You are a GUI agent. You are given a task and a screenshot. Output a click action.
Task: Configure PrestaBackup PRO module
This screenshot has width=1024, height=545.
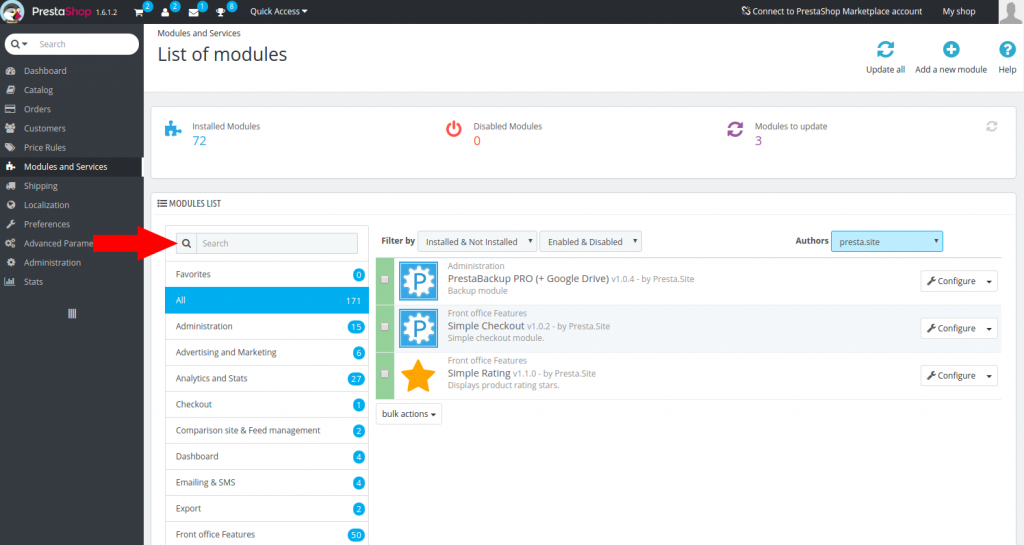tap(951, 281)
